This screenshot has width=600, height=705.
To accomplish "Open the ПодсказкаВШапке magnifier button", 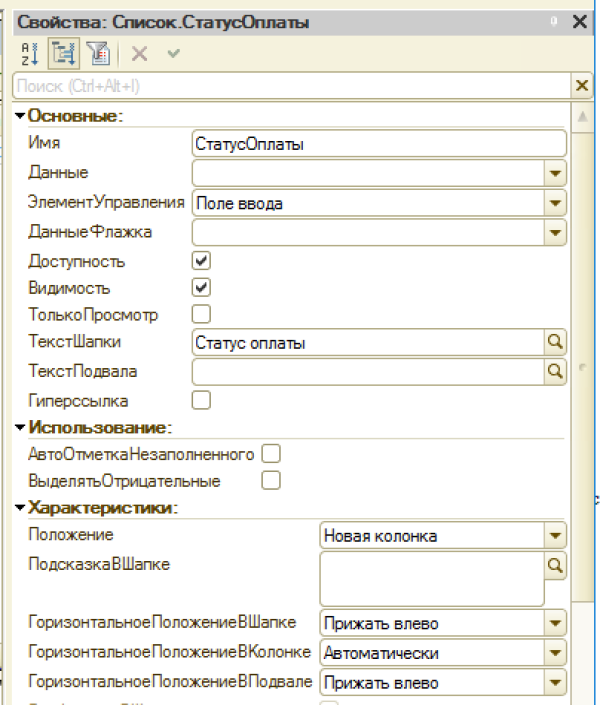I will point(556,564).
